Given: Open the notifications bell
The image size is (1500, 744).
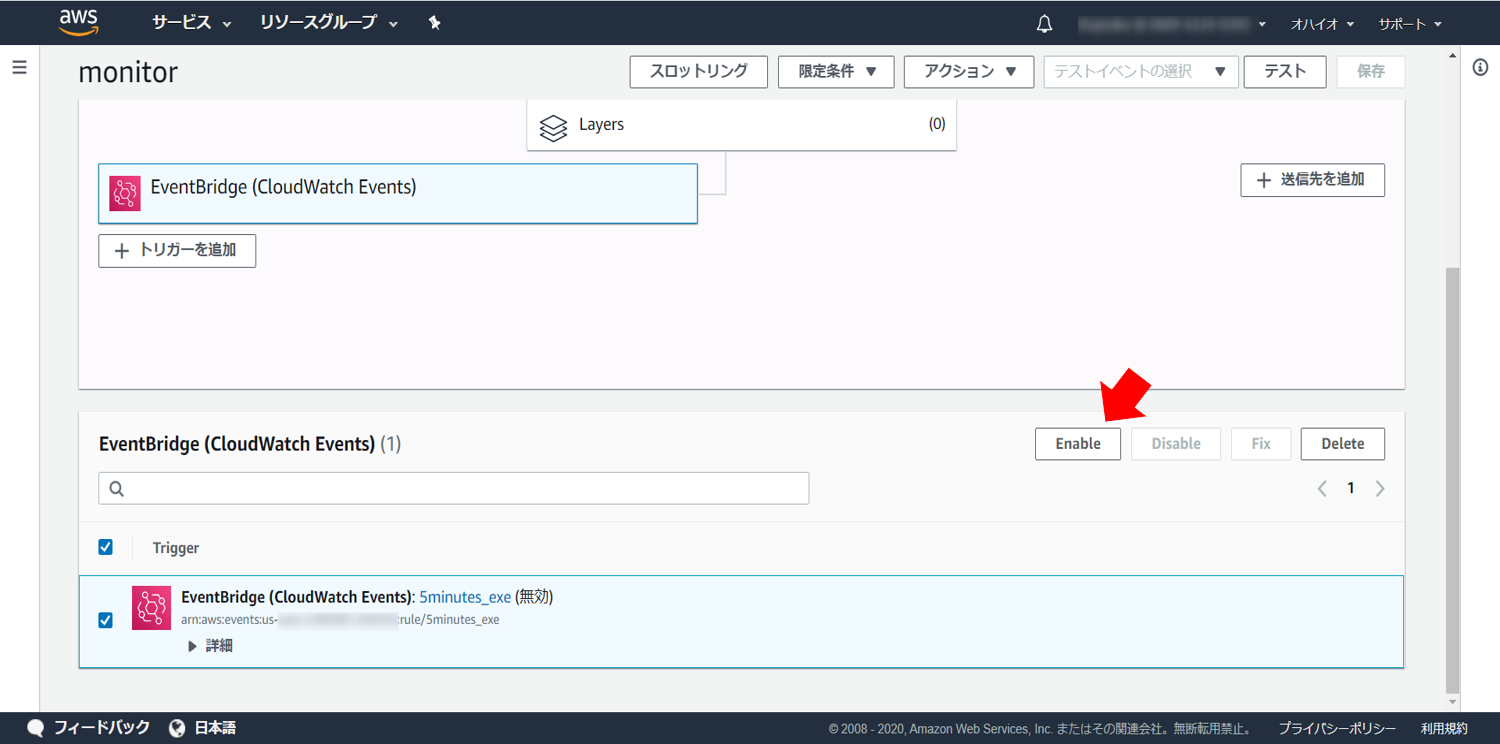Looking at the screenshot, I should point(1044,23).
